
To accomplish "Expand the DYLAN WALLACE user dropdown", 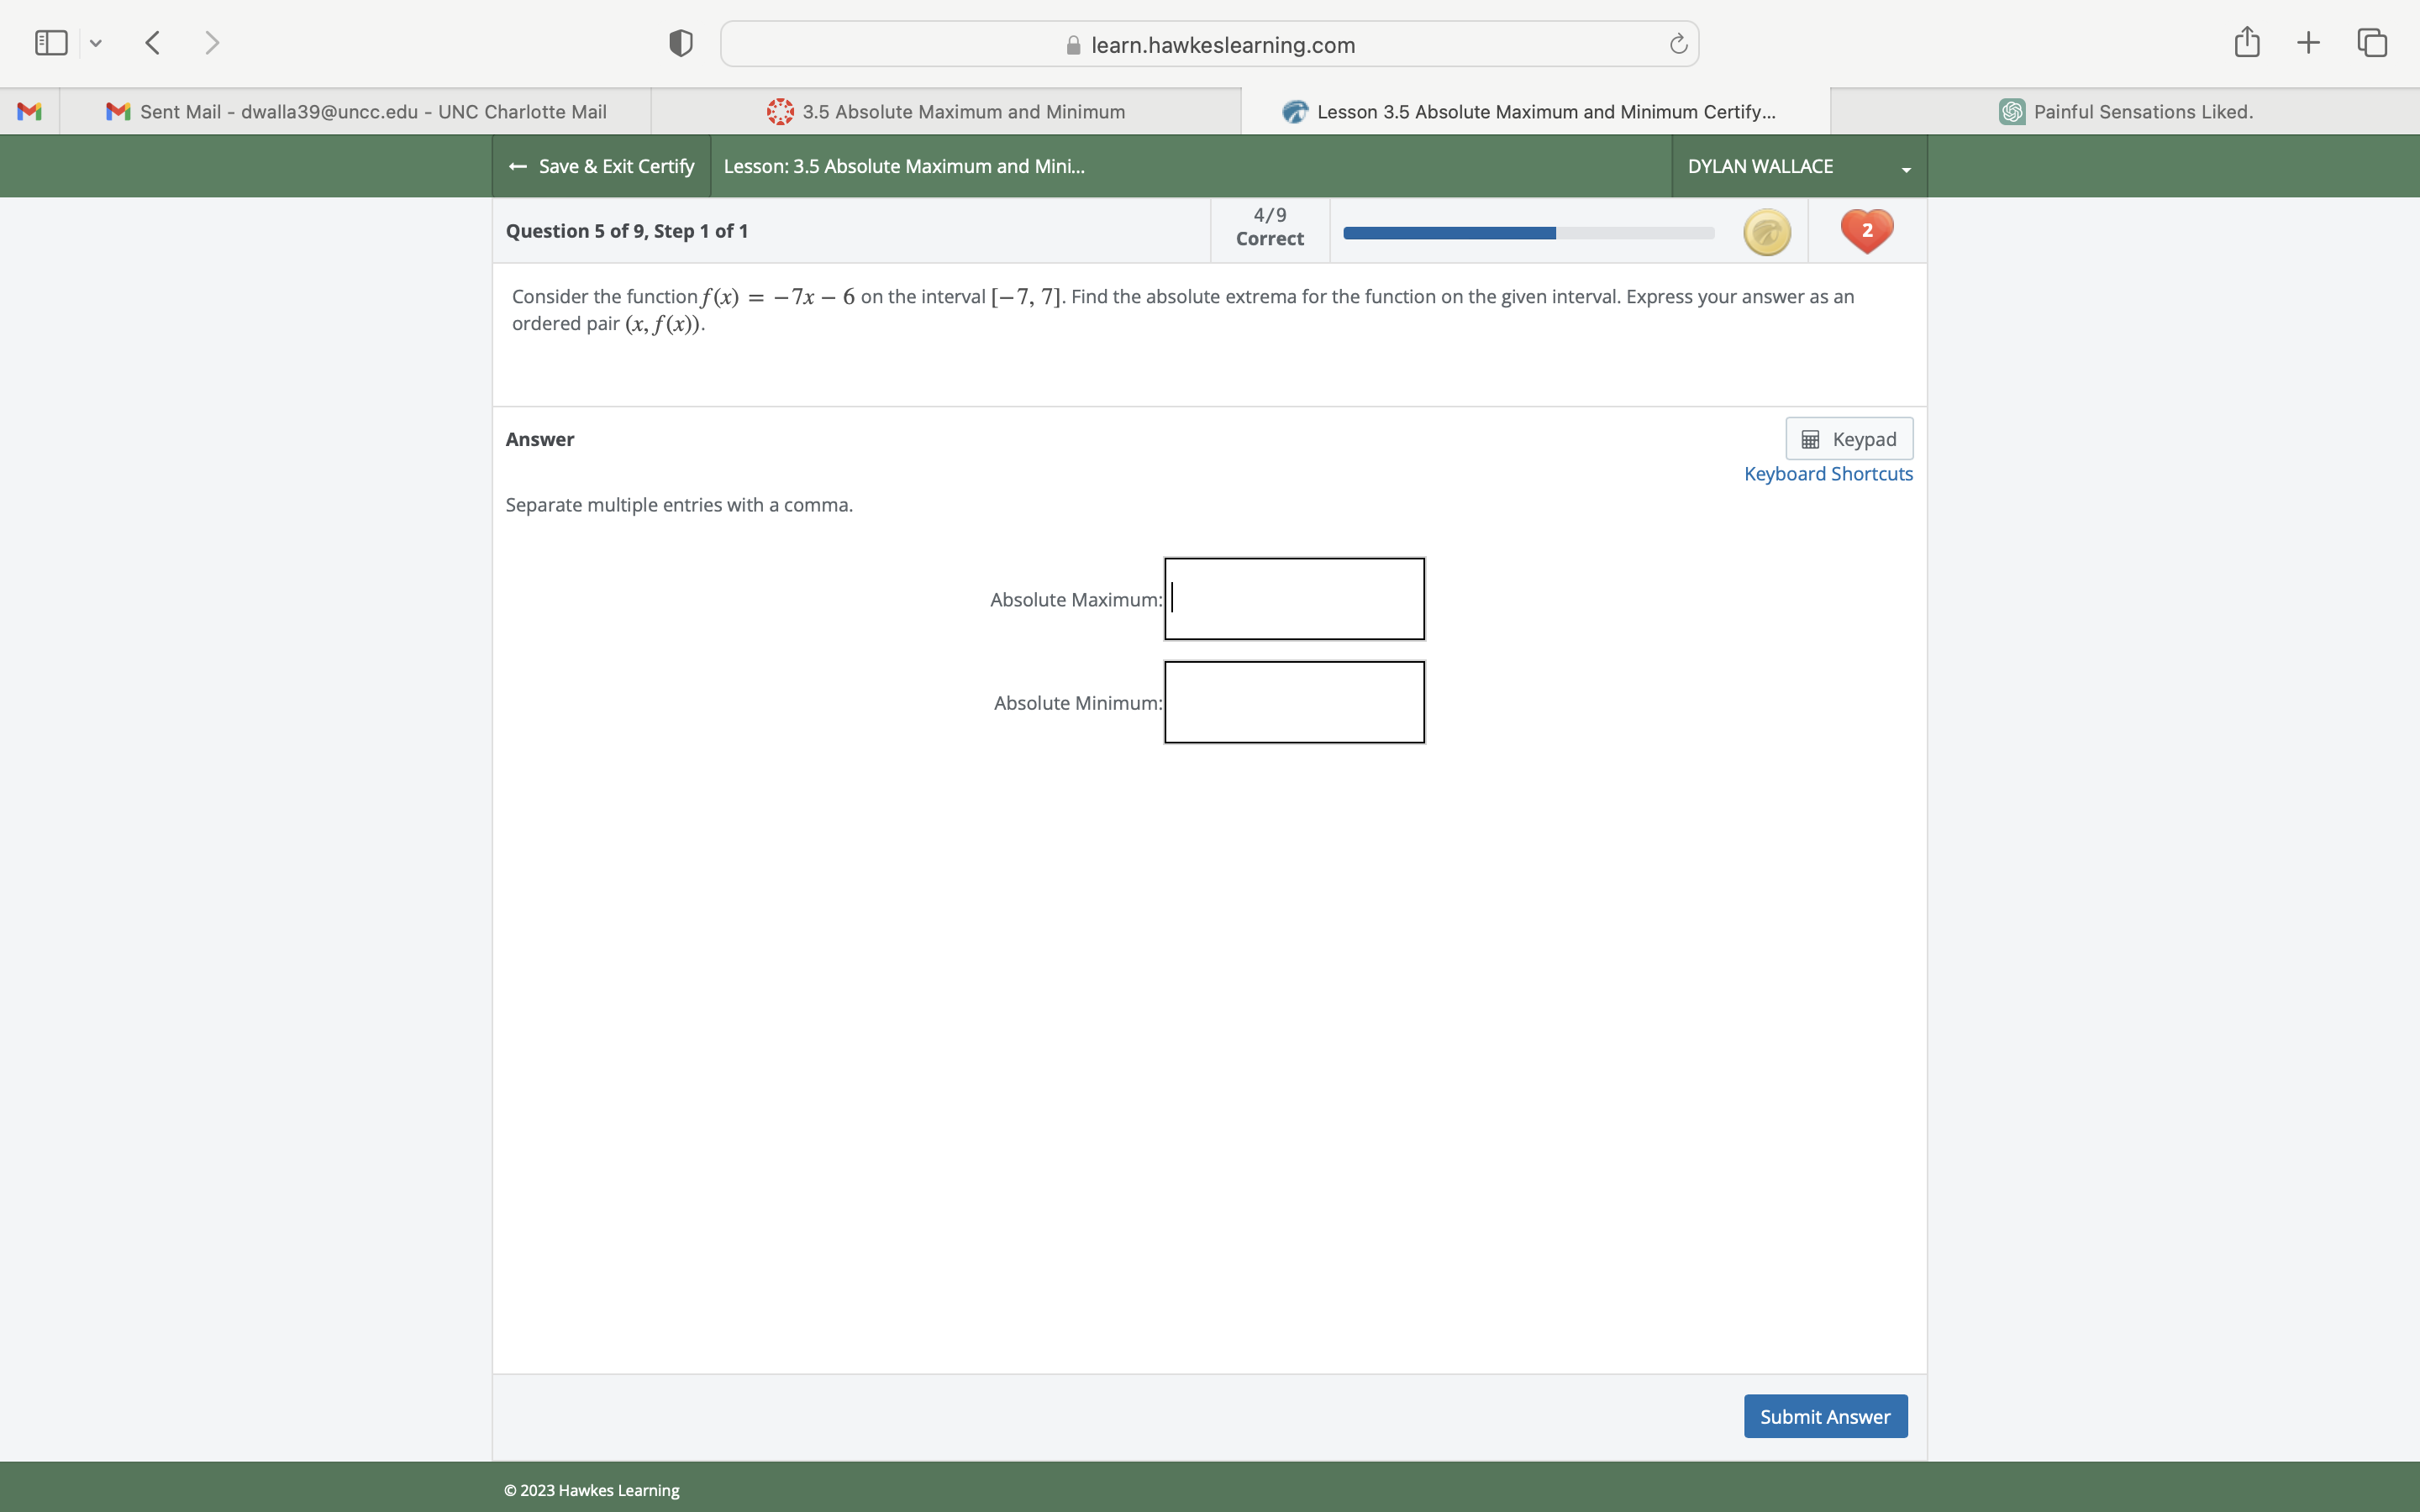I will tap(1798, 166).
